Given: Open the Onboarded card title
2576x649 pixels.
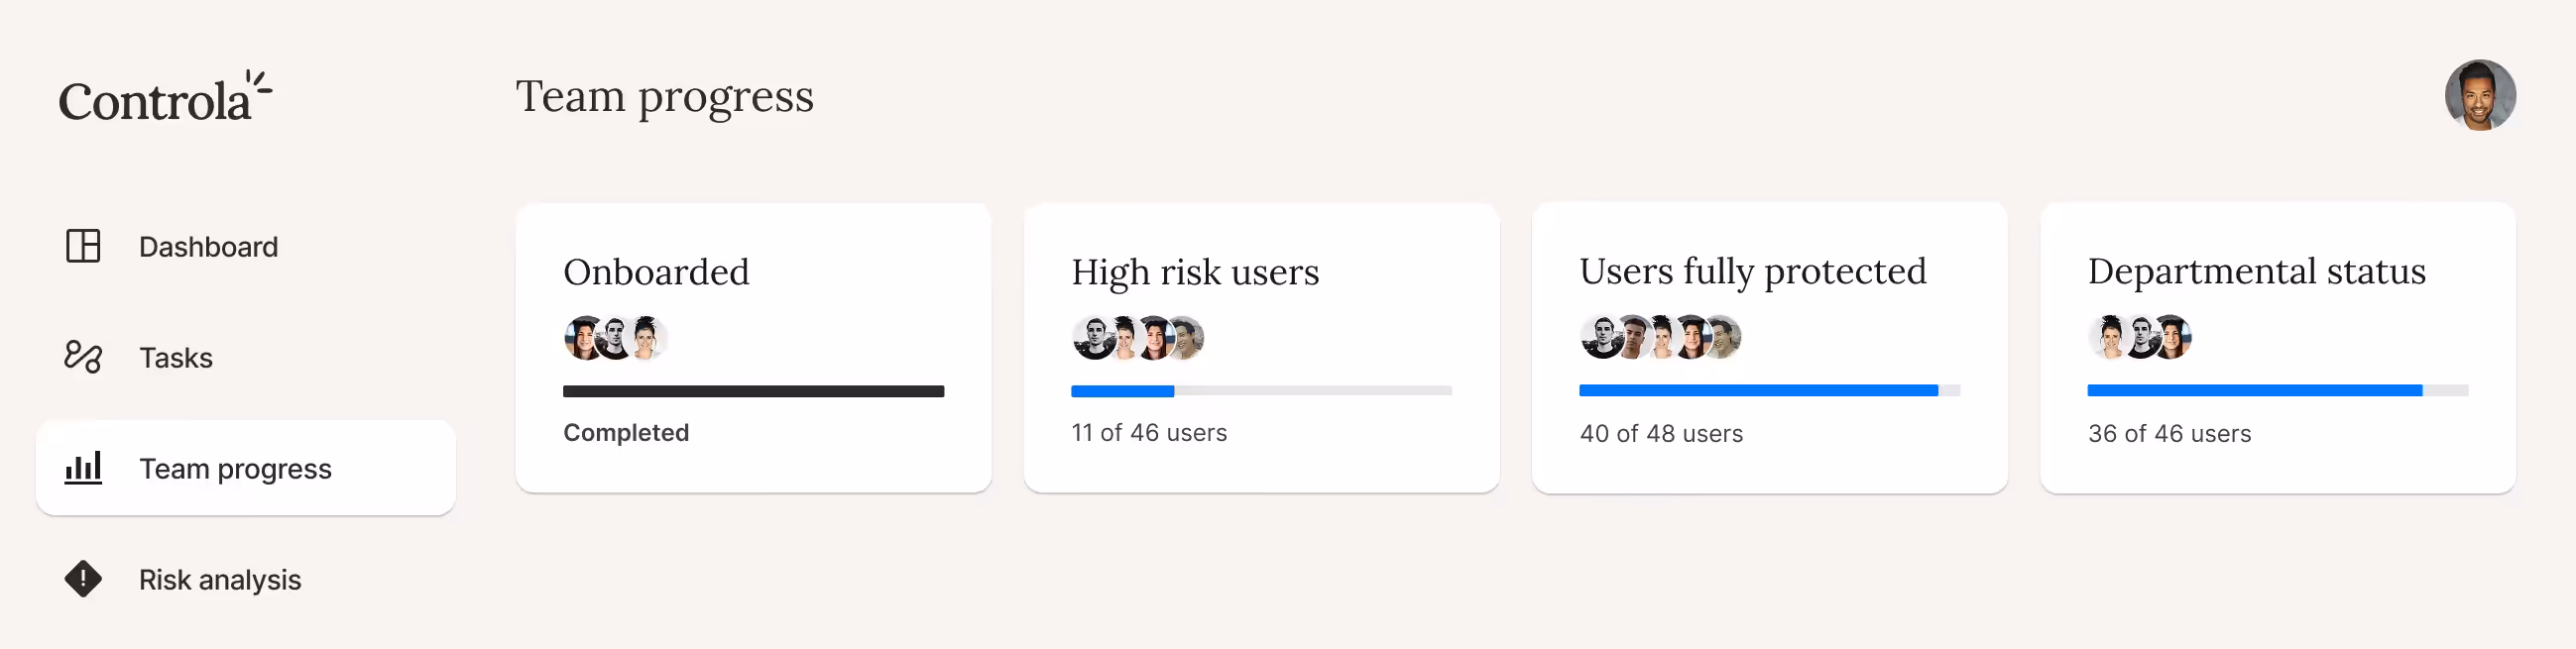Looking at the screenshot, I should coord(656,272).
